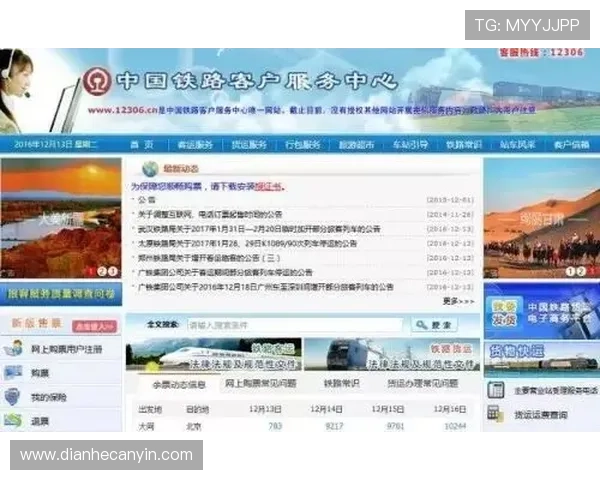Click the 出发地 column header
The image size is (600, 480).
150,410
